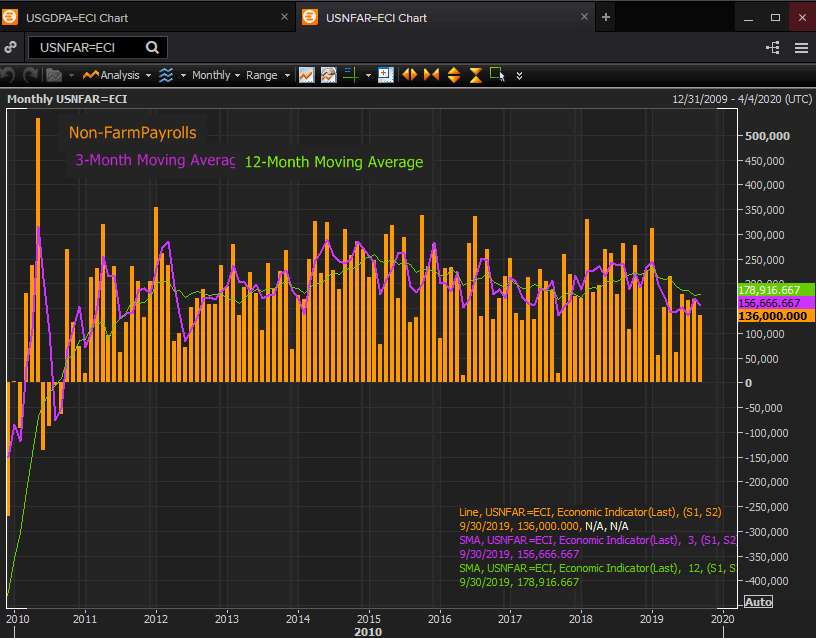Viewport: 816px width, 638px height.
Task: Click the 12-Month Moving Average legend label
Action: click(333, 162)
